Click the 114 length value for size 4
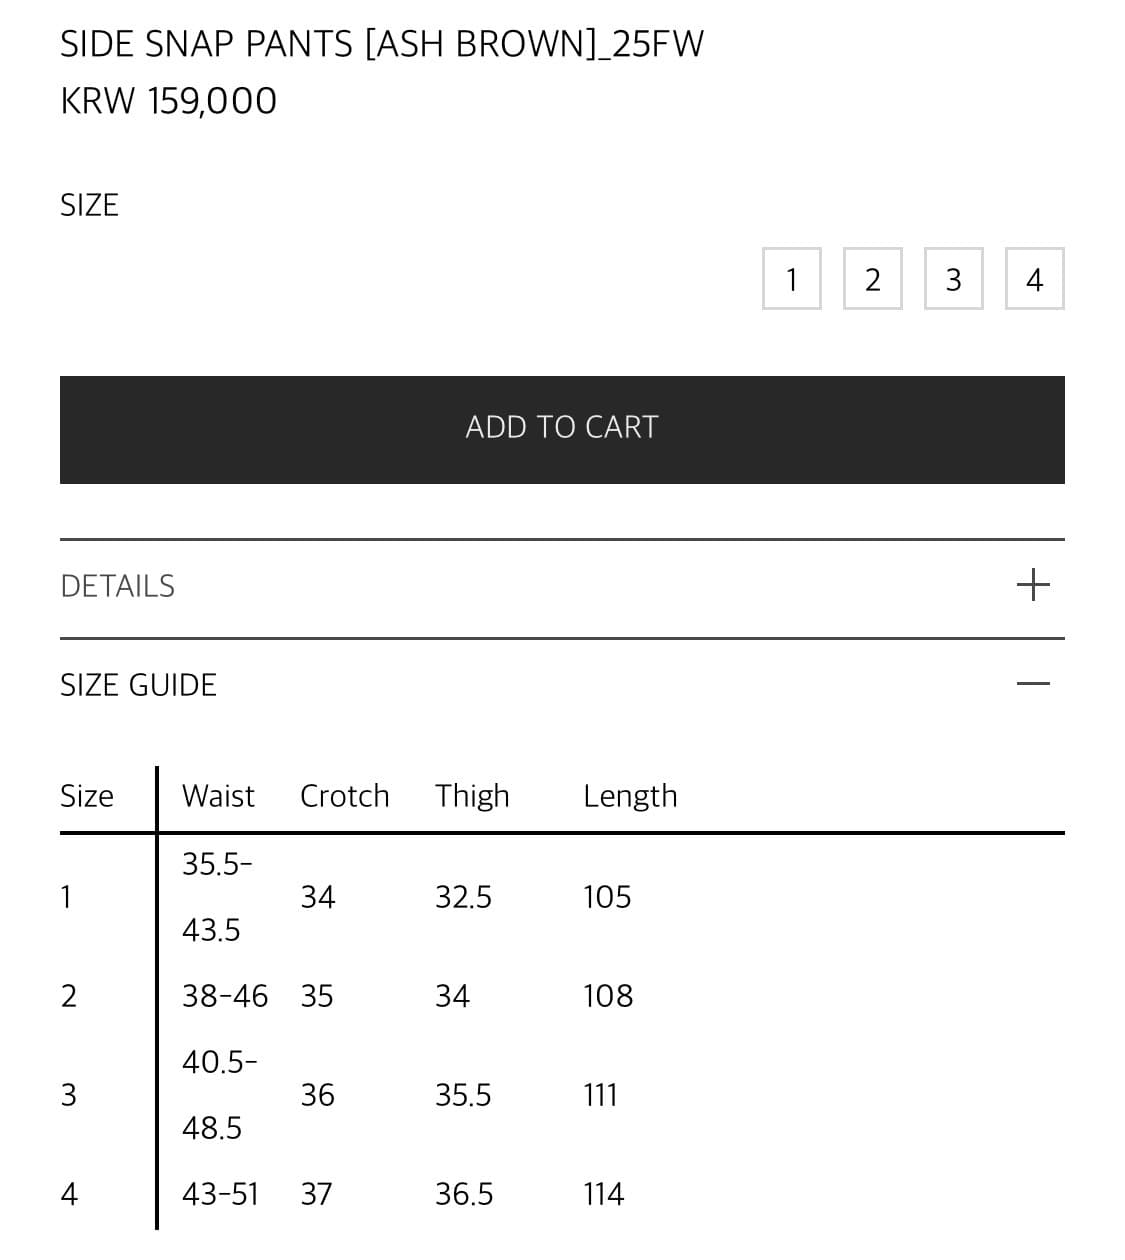This screenshot has width=1125, height=1260. click(x=603, y=1194)
